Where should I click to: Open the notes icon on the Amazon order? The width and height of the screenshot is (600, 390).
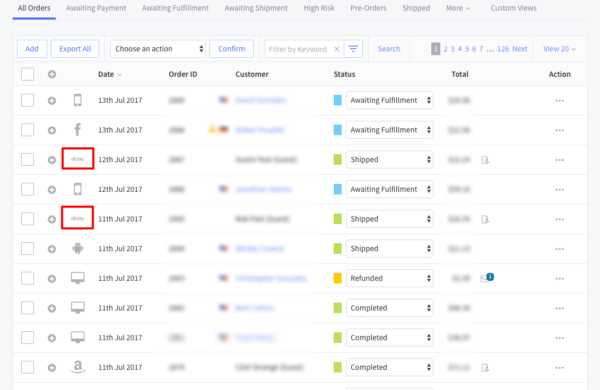click(x=485, y=368)
